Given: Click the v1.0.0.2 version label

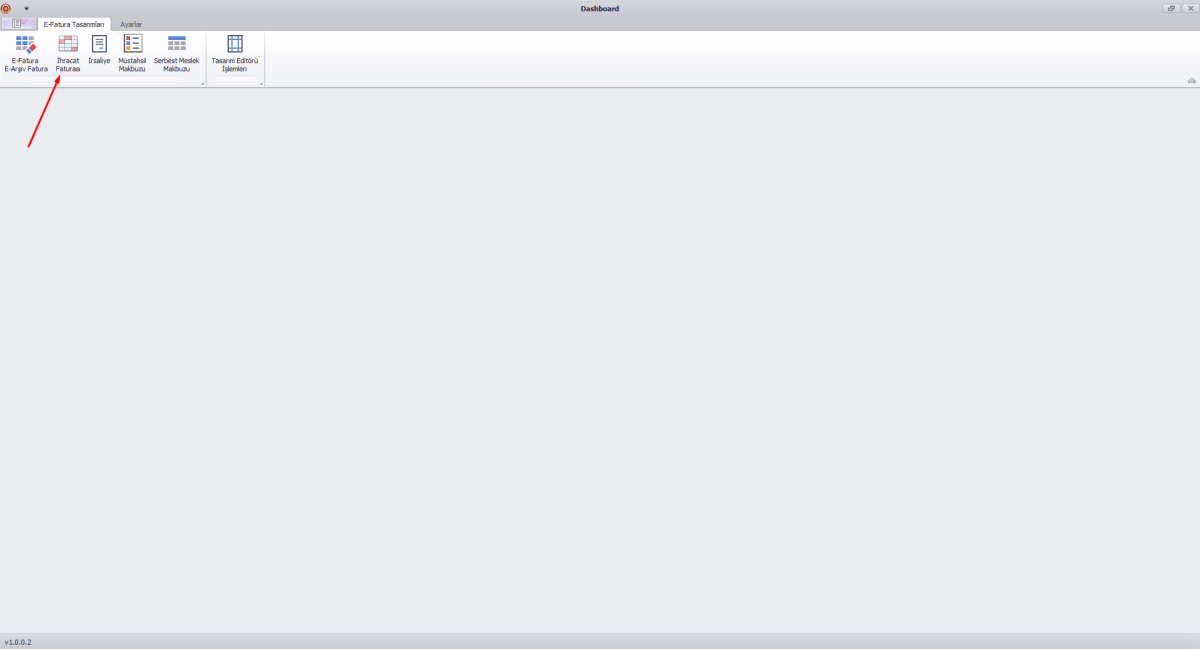Looking at the screenshot, I should tap(18, 641).
